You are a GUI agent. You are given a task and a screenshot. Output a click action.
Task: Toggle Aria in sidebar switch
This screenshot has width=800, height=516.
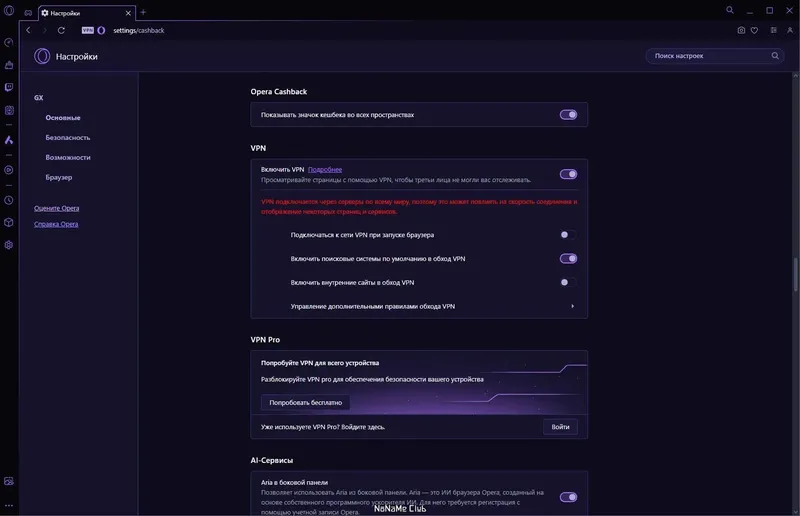click(568, 497)
